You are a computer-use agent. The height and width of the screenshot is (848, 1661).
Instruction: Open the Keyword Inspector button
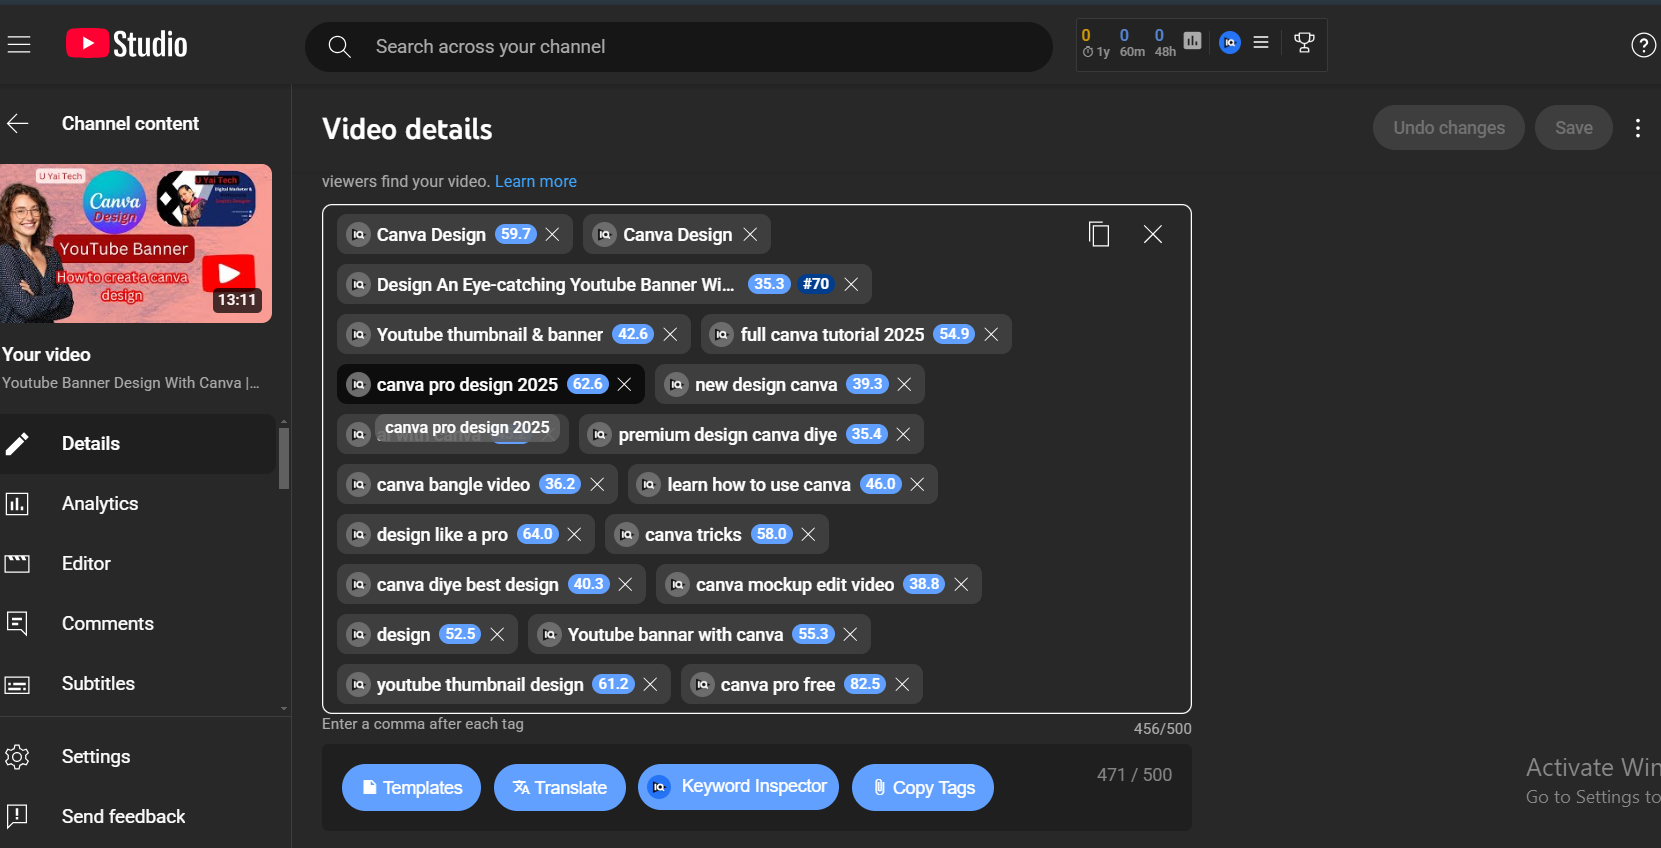tap(738, 787)
